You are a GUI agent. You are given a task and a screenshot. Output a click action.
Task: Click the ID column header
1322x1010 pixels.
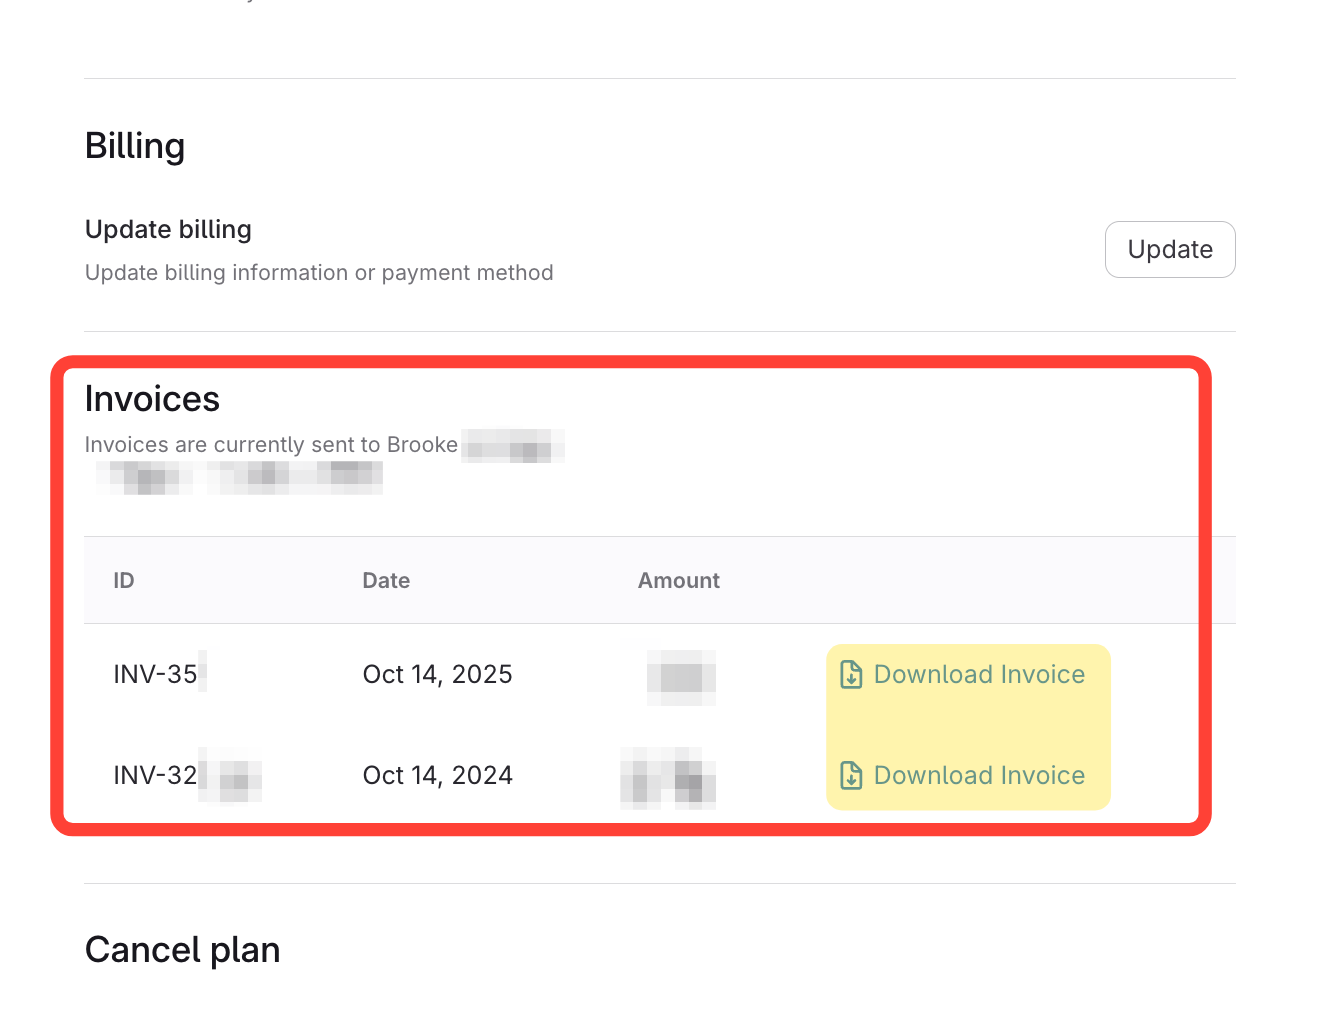coord(124,581)
